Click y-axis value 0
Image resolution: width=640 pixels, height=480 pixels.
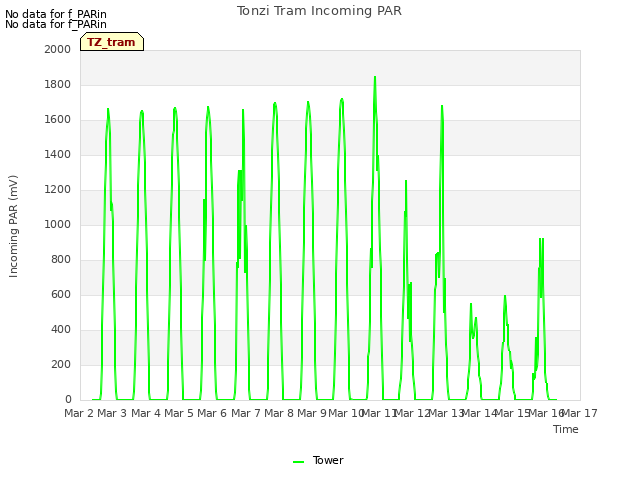68,400
